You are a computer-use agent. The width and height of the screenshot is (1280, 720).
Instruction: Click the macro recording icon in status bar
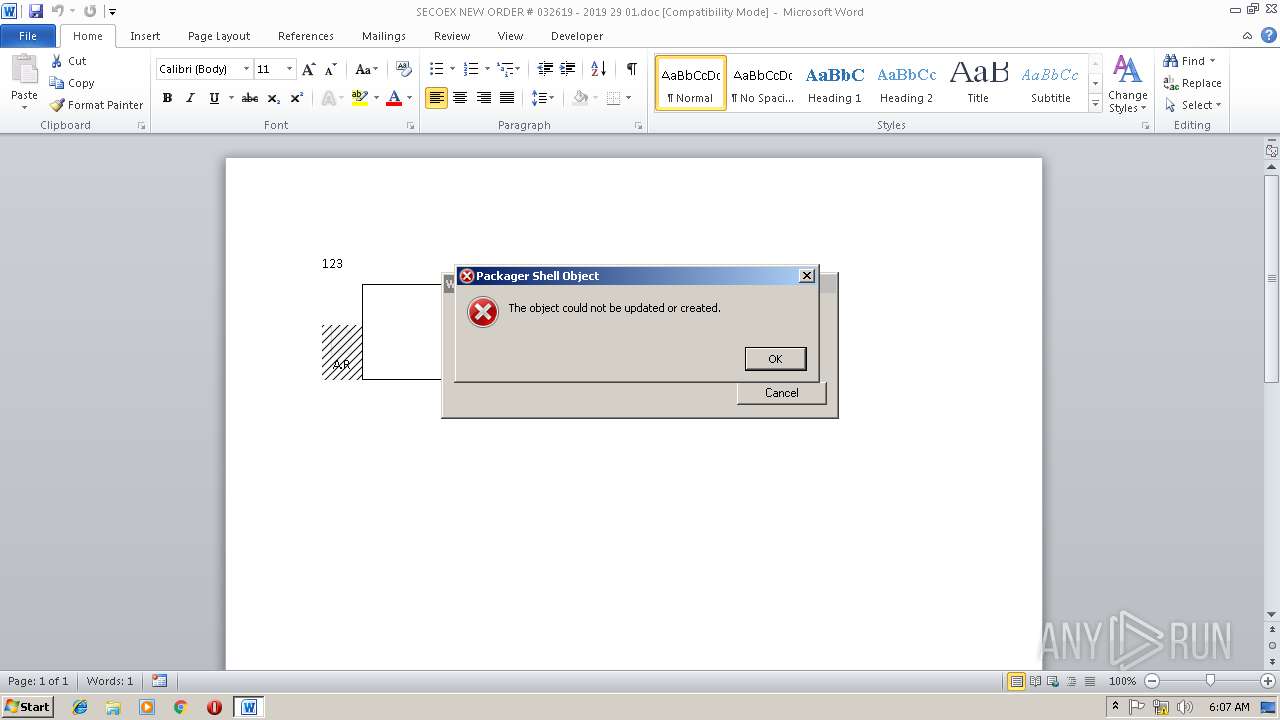160,681
